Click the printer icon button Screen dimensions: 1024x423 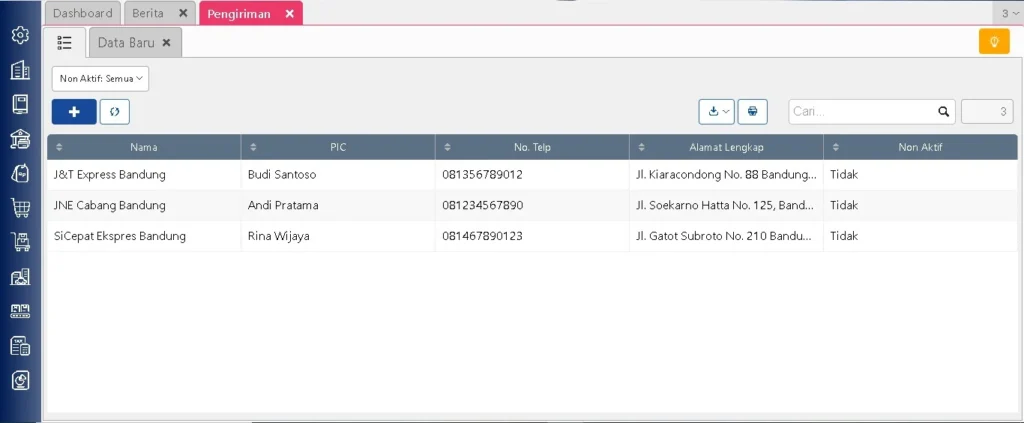(752, 112)
